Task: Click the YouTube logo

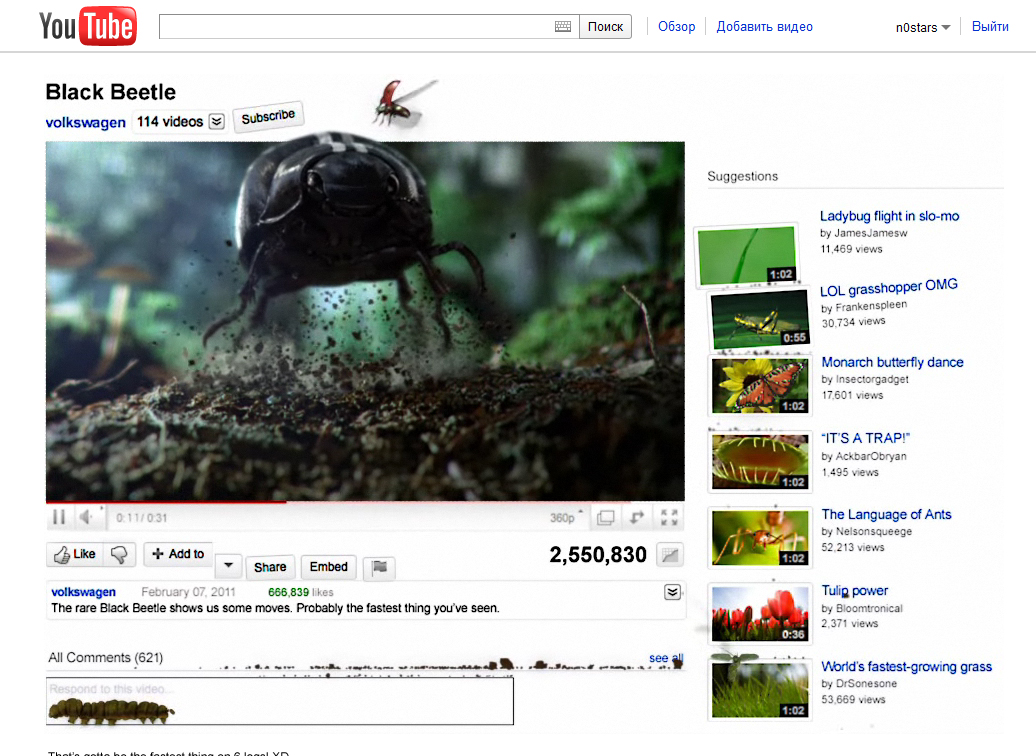Action: coord(88,26)
